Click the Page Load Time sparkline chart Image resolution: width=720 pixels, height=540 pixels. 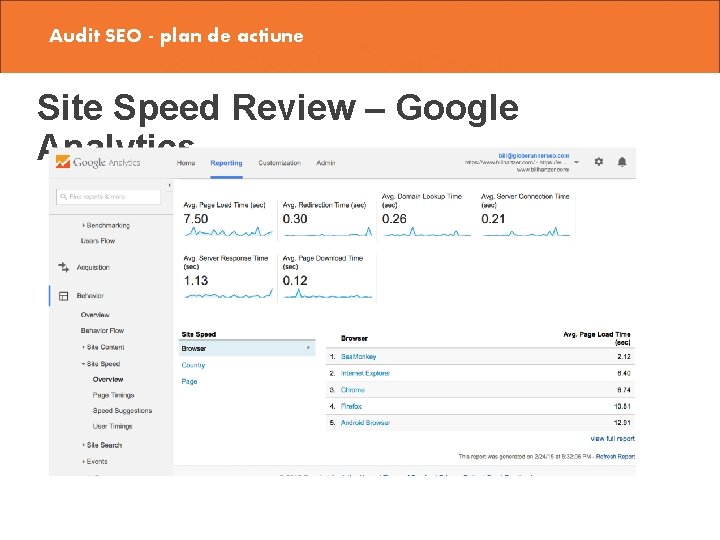228,232
